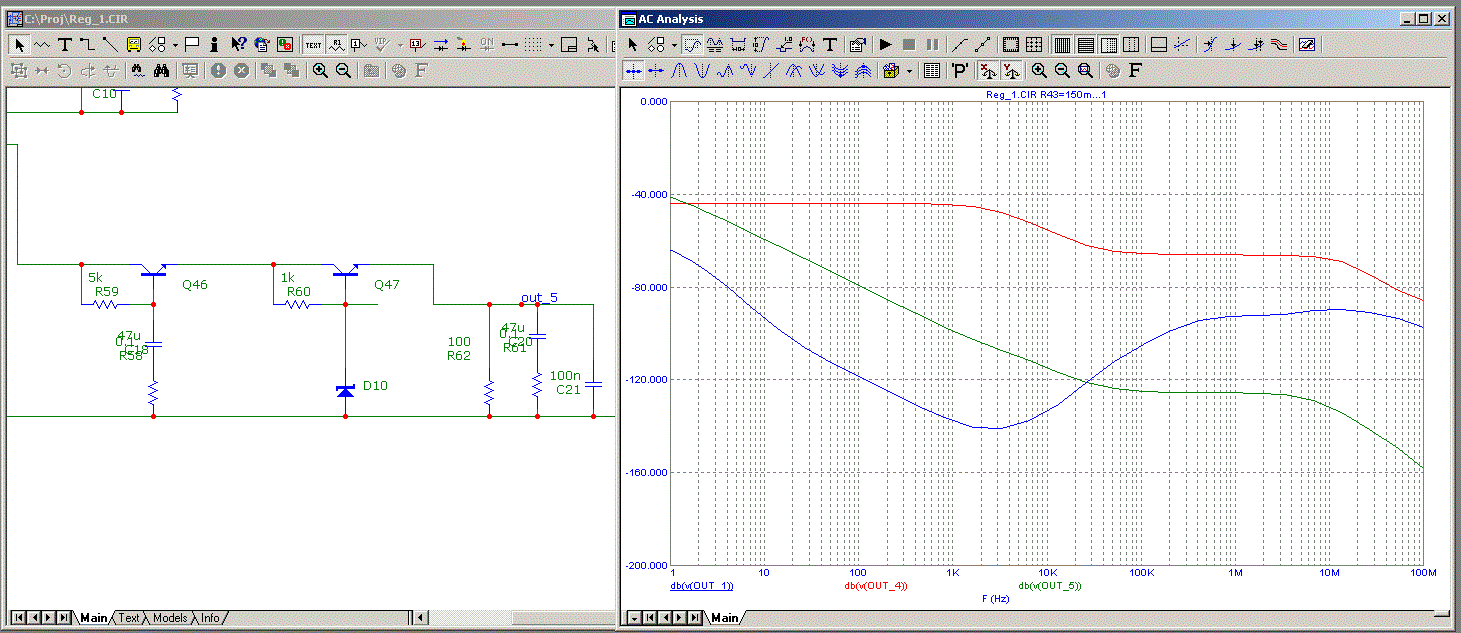Select the Info mode tool
This screenshot has height=633, width=1461.
tap(214, 44)
